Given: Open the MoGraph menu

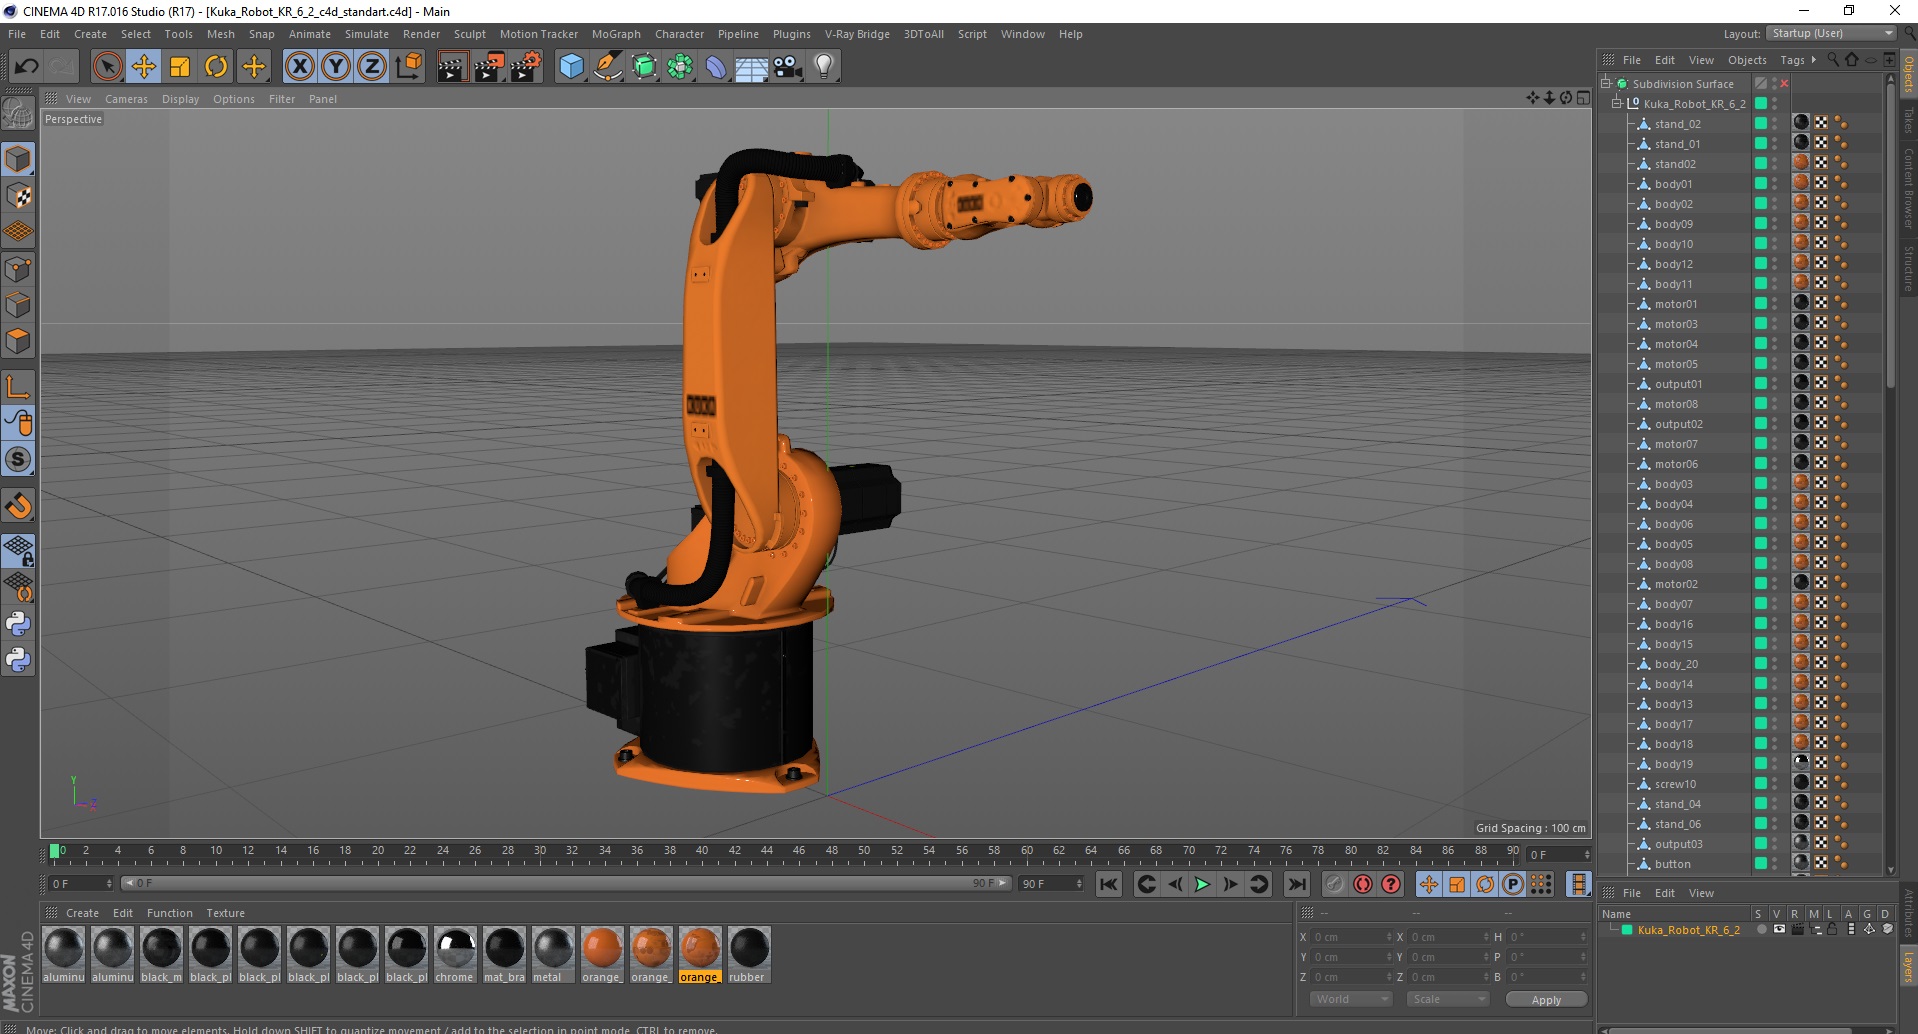Looking at the screenshot, I should point(616,34).
